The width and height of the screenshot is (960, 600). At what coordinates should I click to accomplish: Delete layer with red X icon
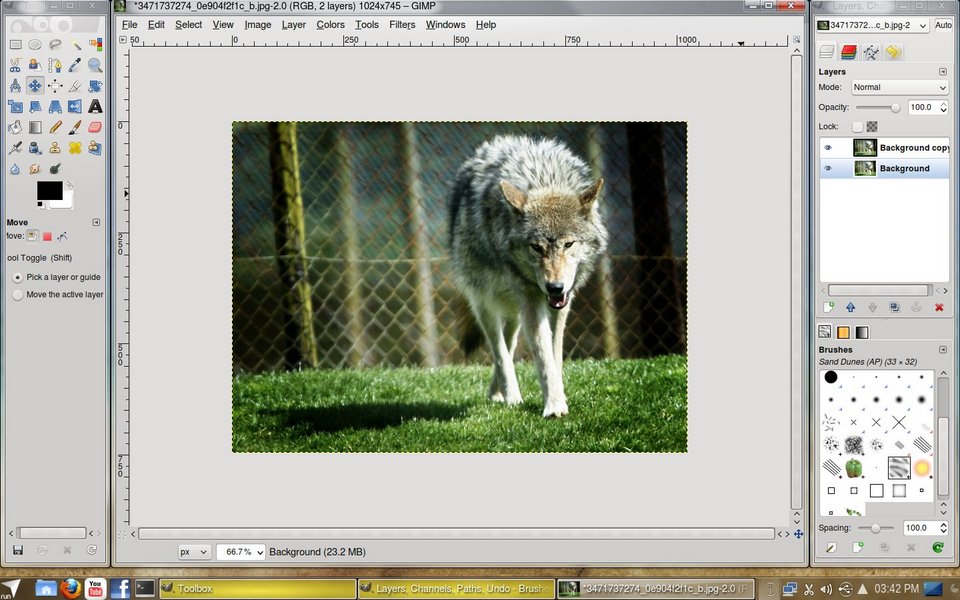tap(939, 307)
